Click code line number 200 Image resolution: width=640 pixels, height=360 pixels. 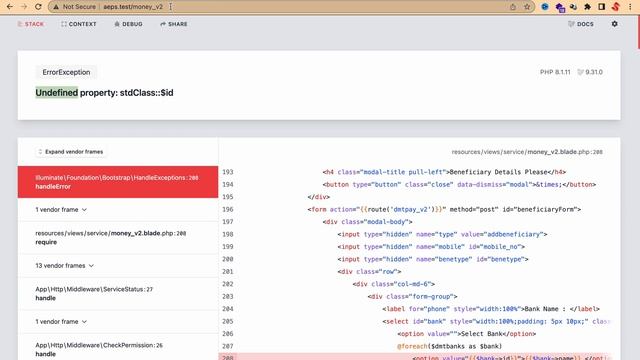pos(228,259)
